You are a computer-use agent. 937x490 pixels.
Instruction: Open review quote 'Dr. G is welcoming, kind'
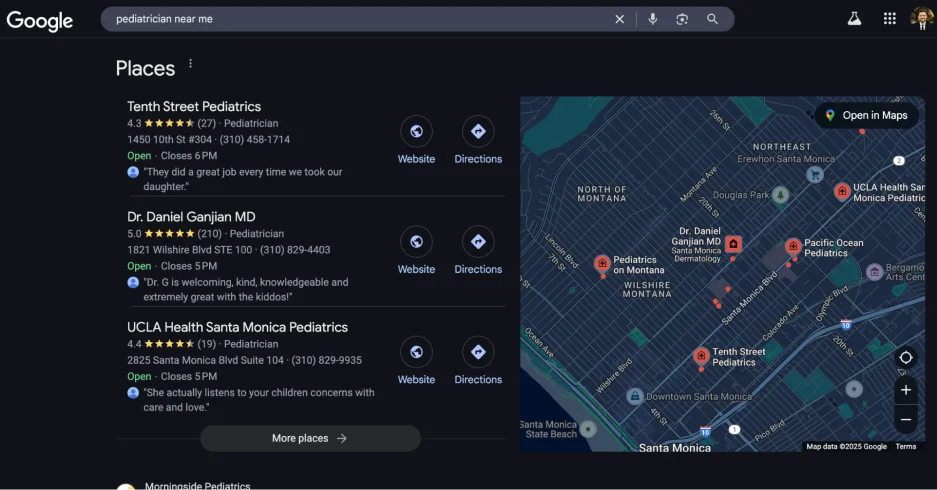point(246,289)
